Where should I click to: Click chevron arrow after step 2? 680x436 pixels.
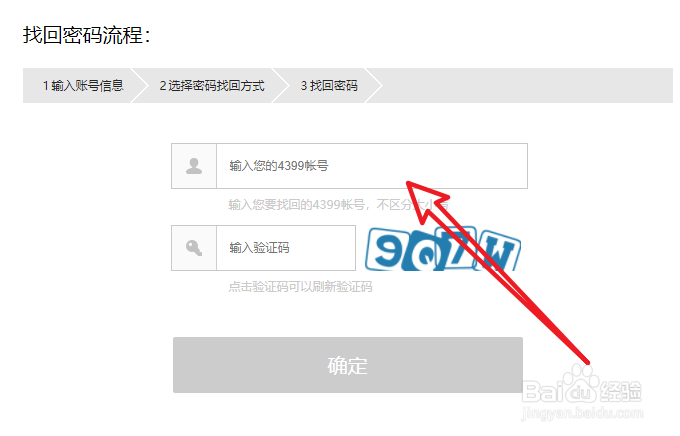(x=280, y=85)
